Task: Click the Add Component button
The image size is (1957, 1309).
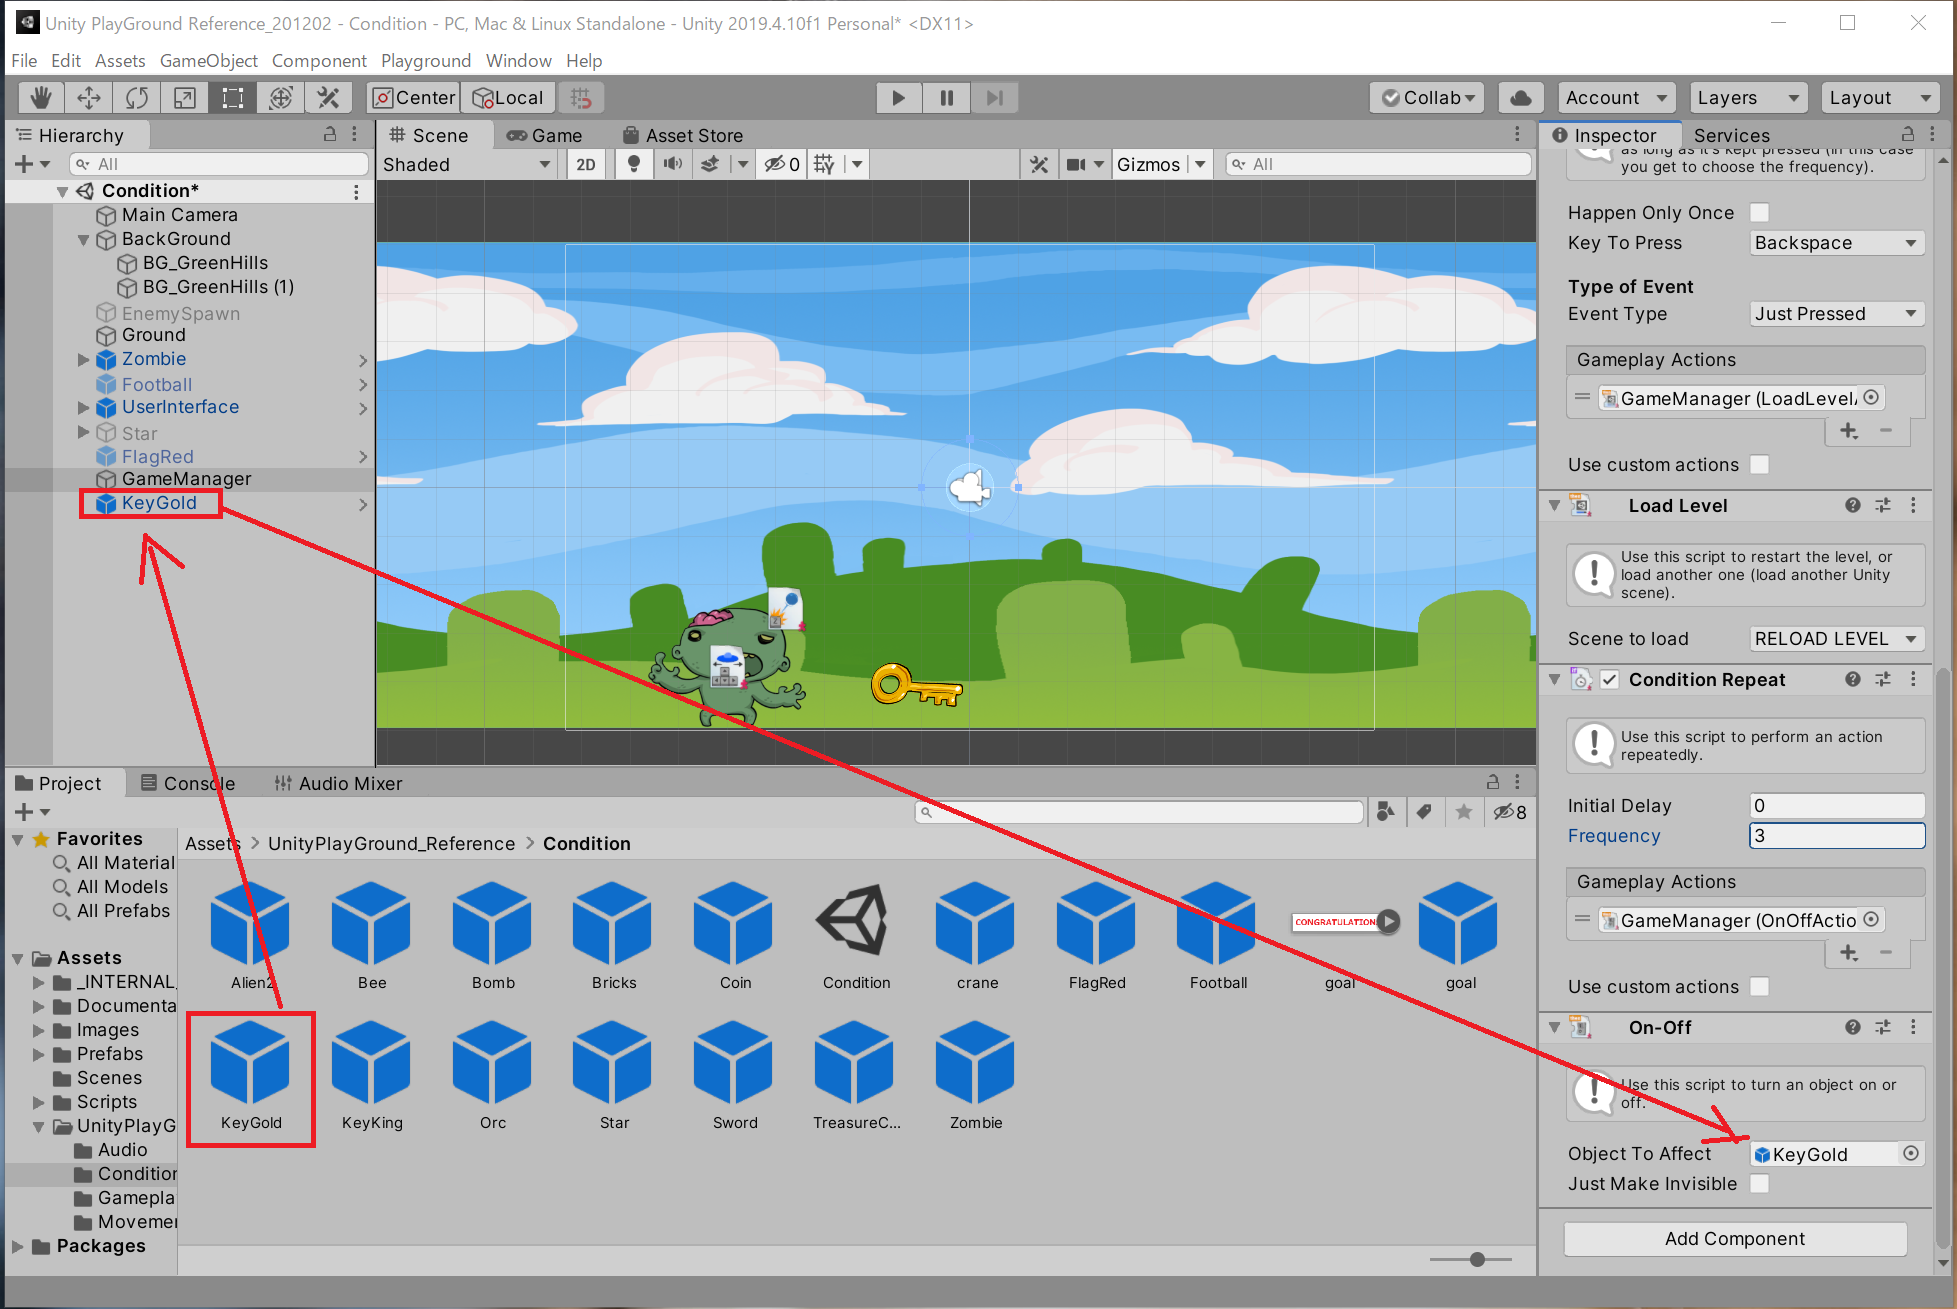Action: 1734,1238
